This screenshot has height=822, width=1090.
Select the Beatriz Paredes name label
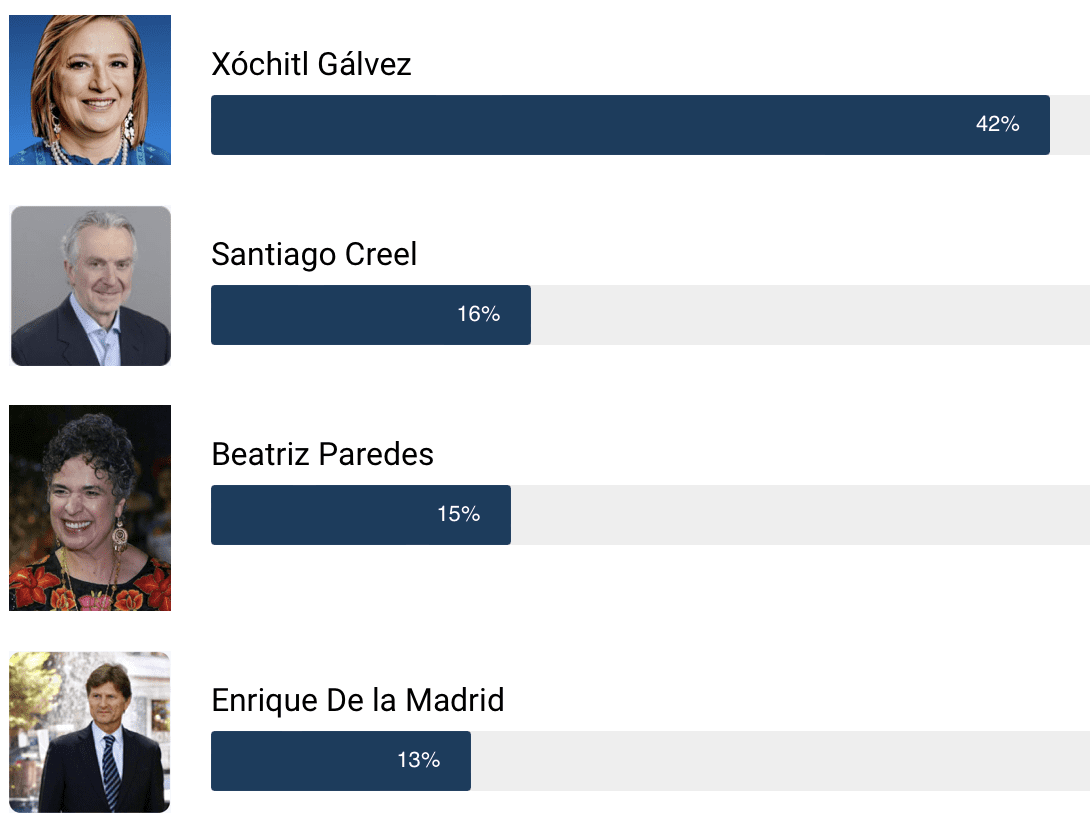click(322, 454)
